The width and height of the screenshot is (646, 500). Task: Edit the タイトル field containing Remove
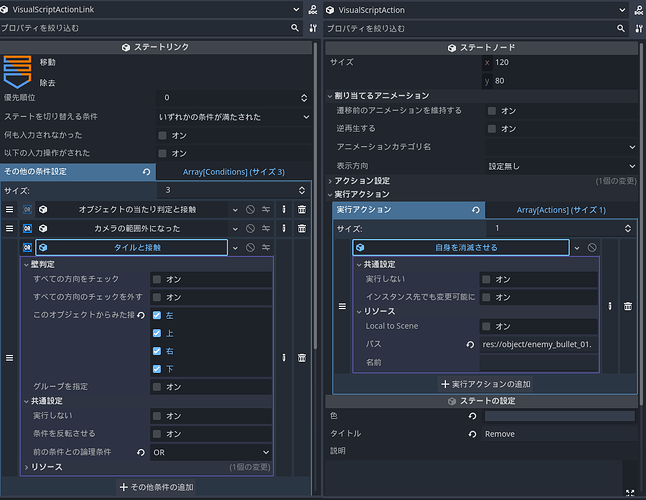[559, 434]
